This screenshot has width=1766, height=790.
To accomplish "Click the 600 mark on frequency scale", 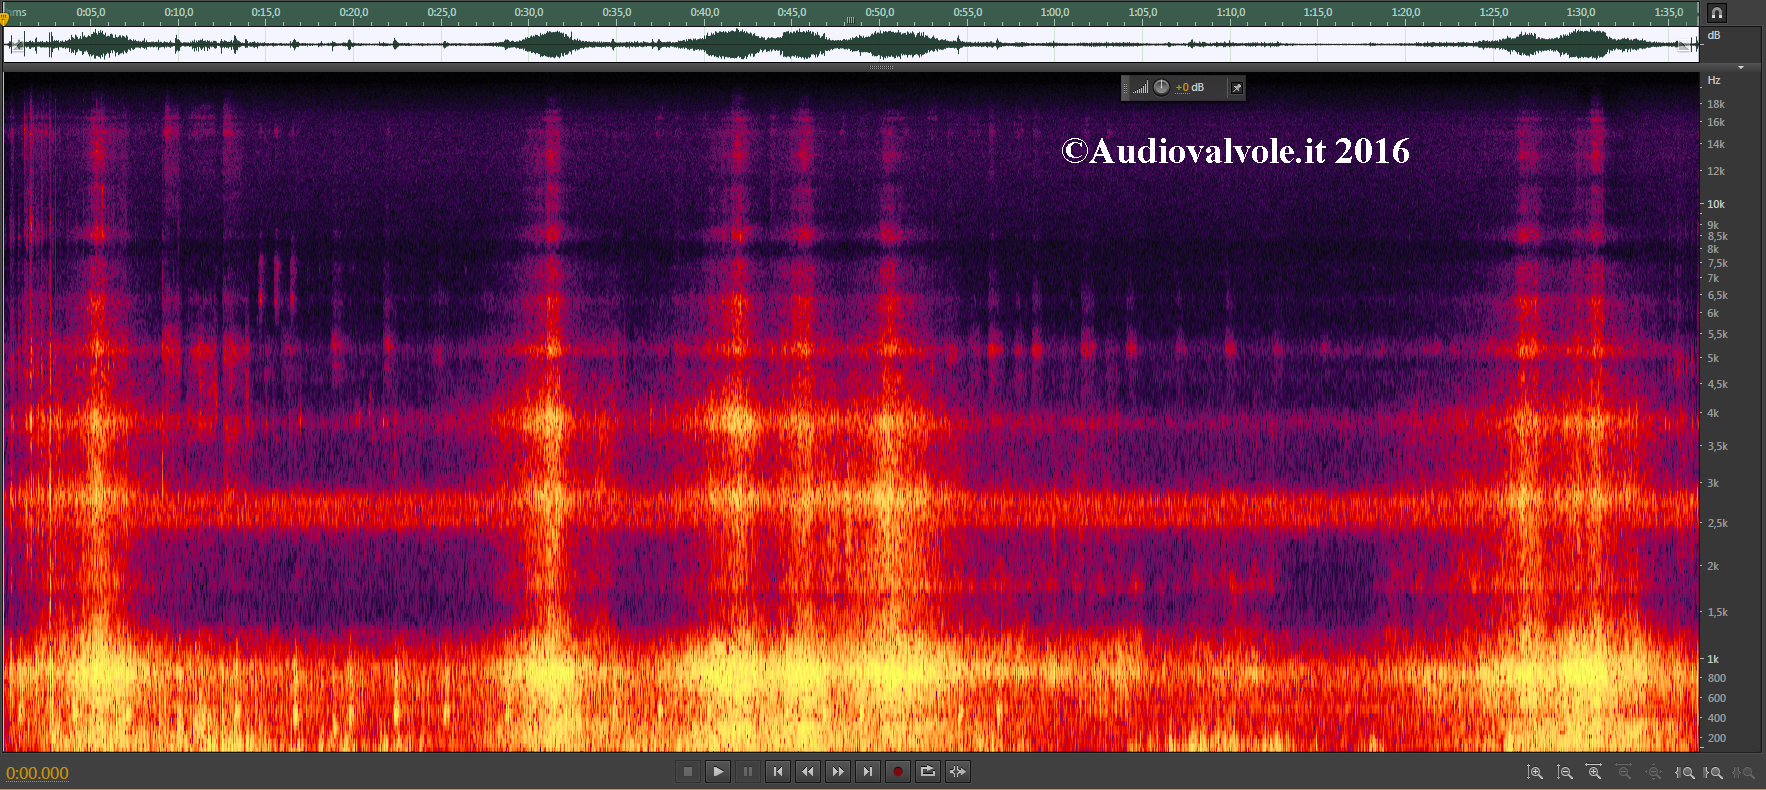I will (1716, 698).
